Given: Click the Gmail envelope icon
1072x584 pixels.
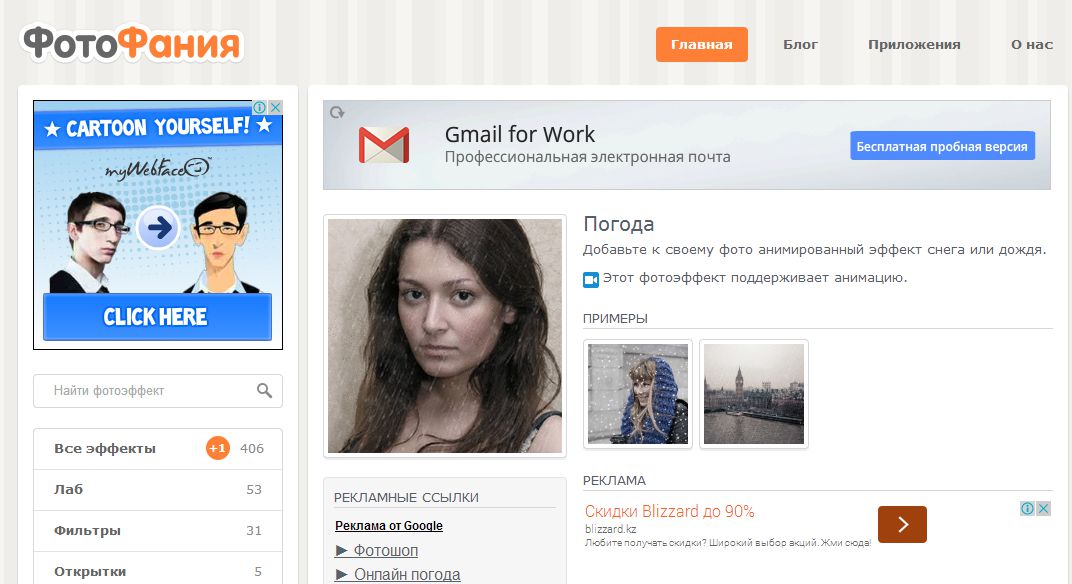Looking at the screenshot, I should pyautogui.click(x=384, y=145).
